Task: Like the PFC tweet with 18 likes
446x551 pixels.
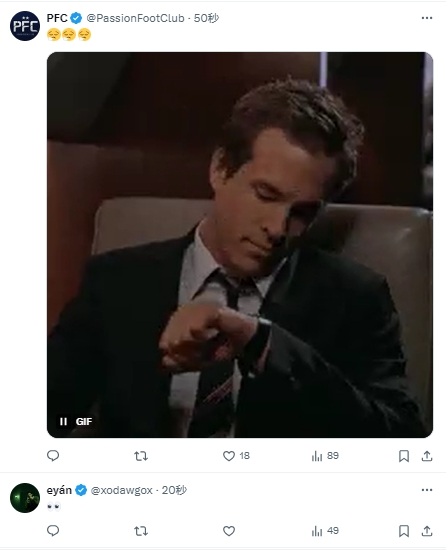Action: (x=236, y=456)
